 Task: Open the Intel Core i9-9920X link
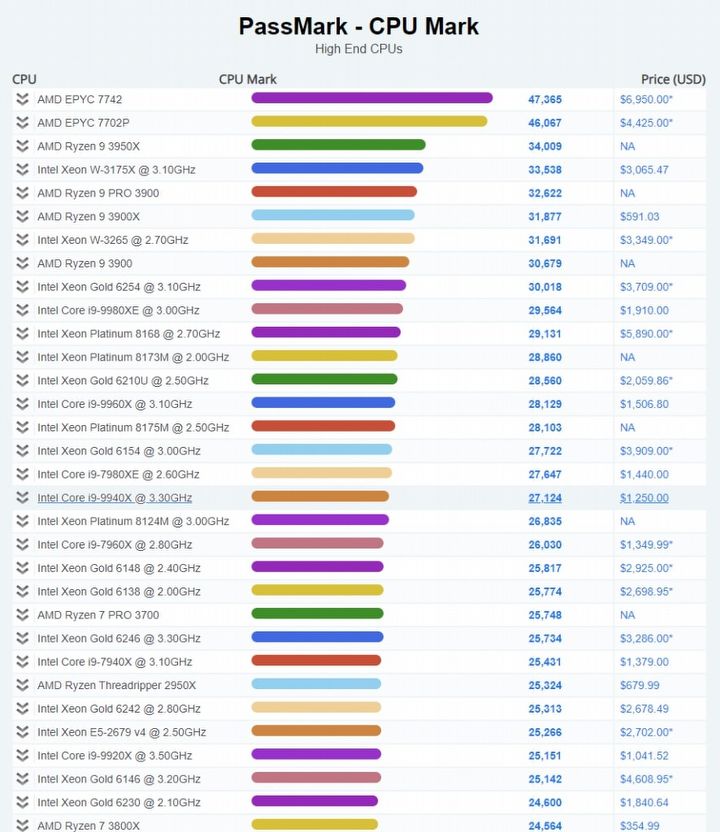point(115,756)
